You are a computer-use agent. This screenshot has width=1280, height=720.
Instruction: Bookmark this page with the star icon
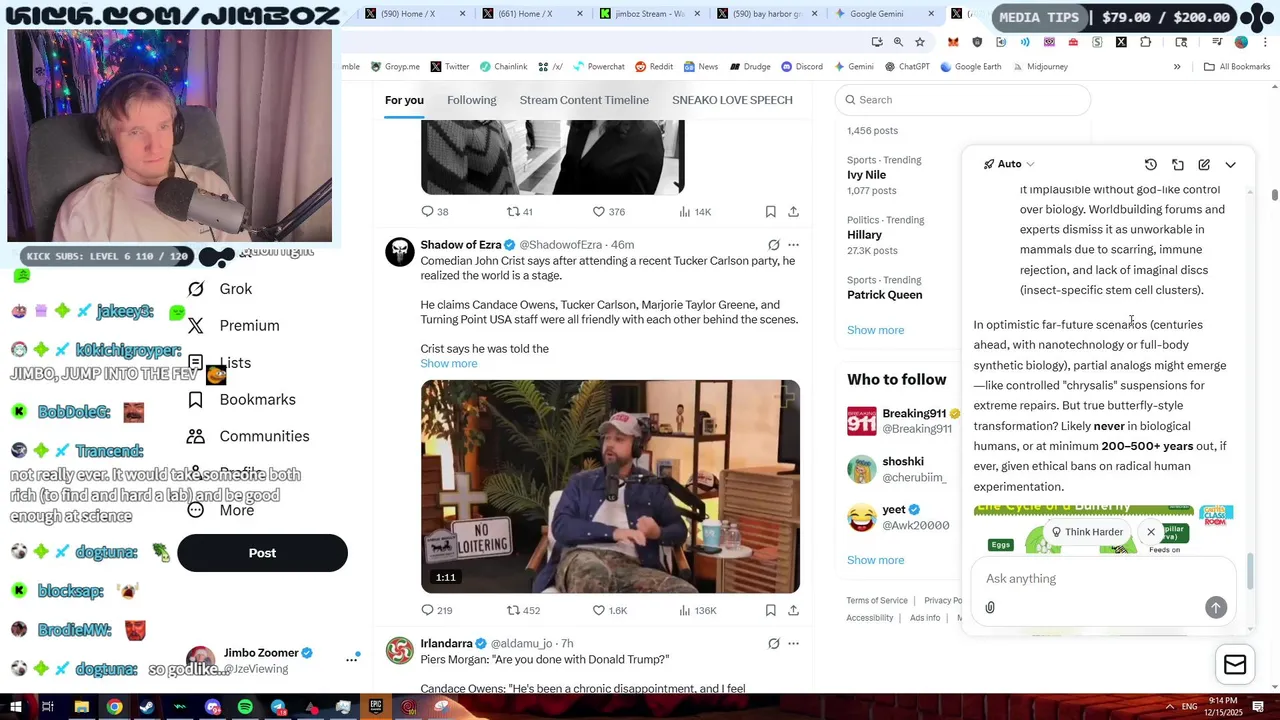[x=920, y=42]
